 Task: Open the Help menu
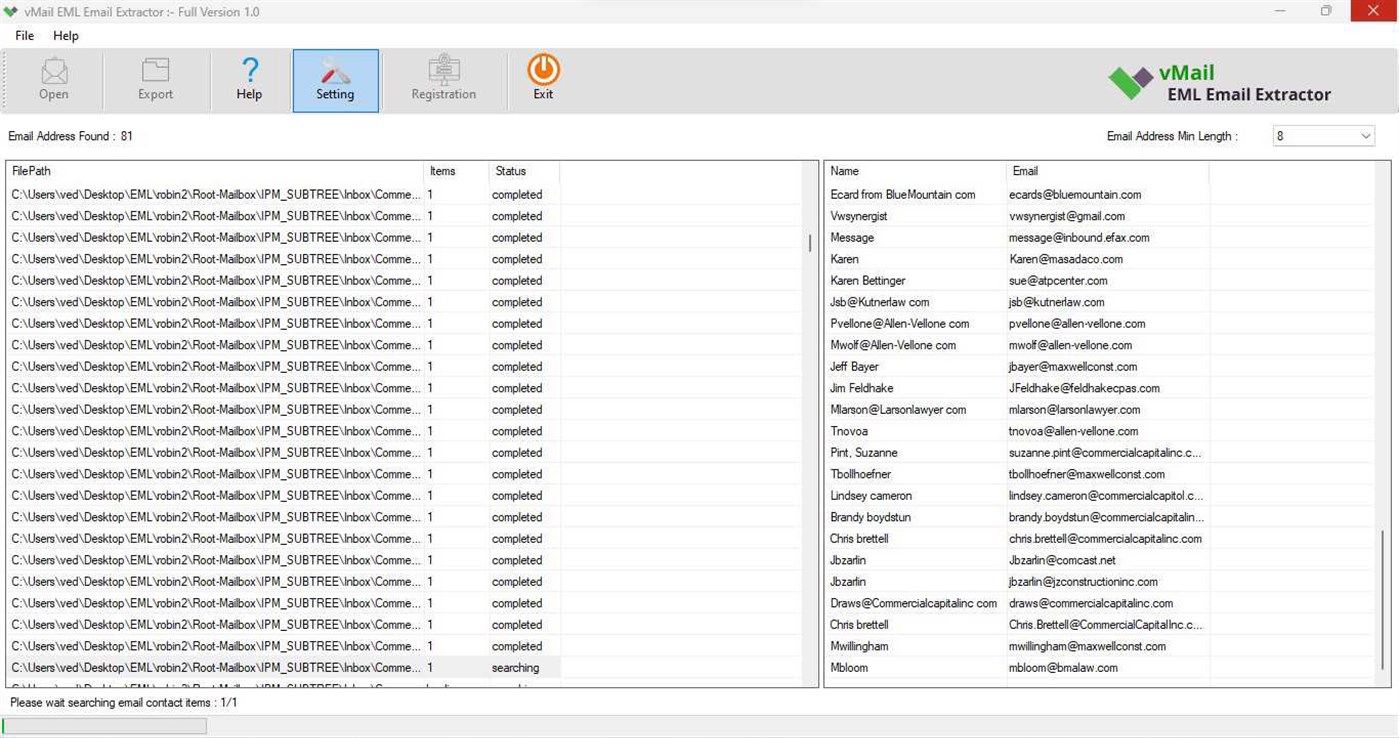(x=65, y=35)
